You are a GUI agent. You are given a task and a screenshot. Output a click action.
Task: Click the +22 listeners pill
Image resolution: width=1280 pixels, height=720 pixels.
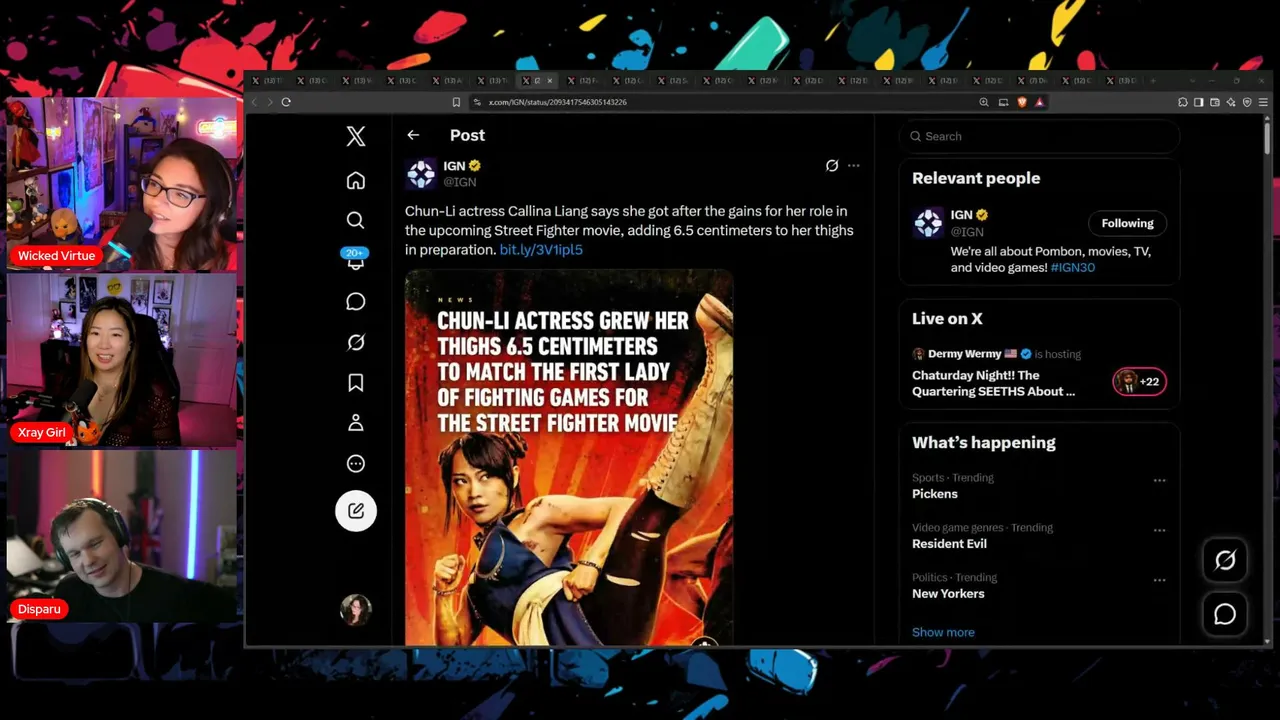pyautogui.click(x=1139, y=381)
